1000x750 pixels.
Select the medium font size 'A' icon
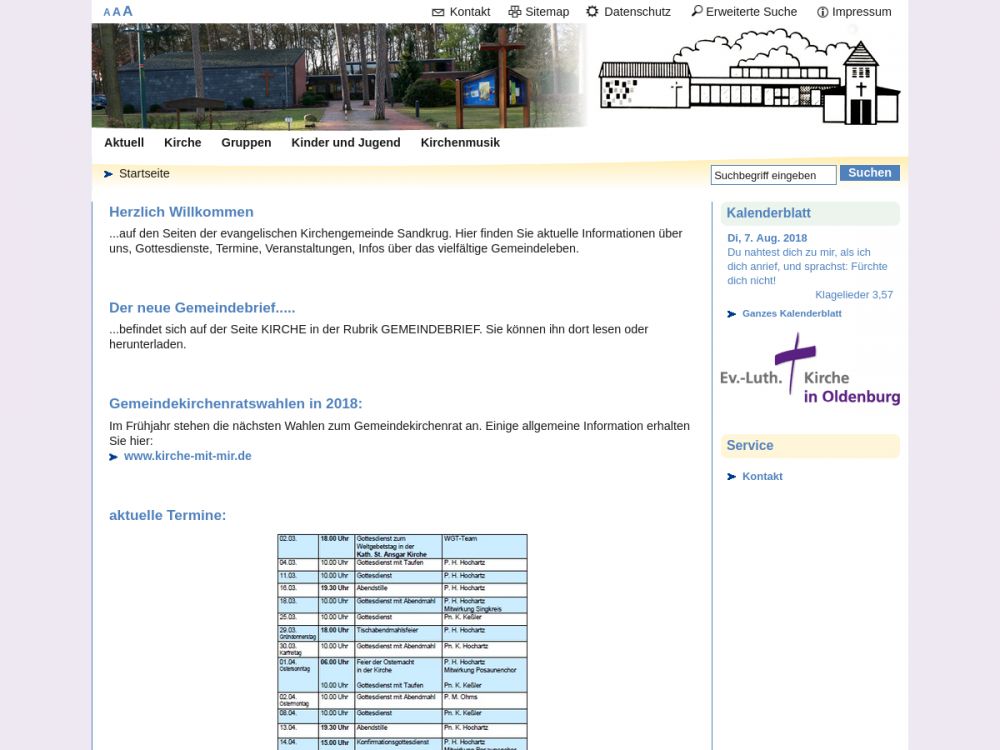pos(116,12)
